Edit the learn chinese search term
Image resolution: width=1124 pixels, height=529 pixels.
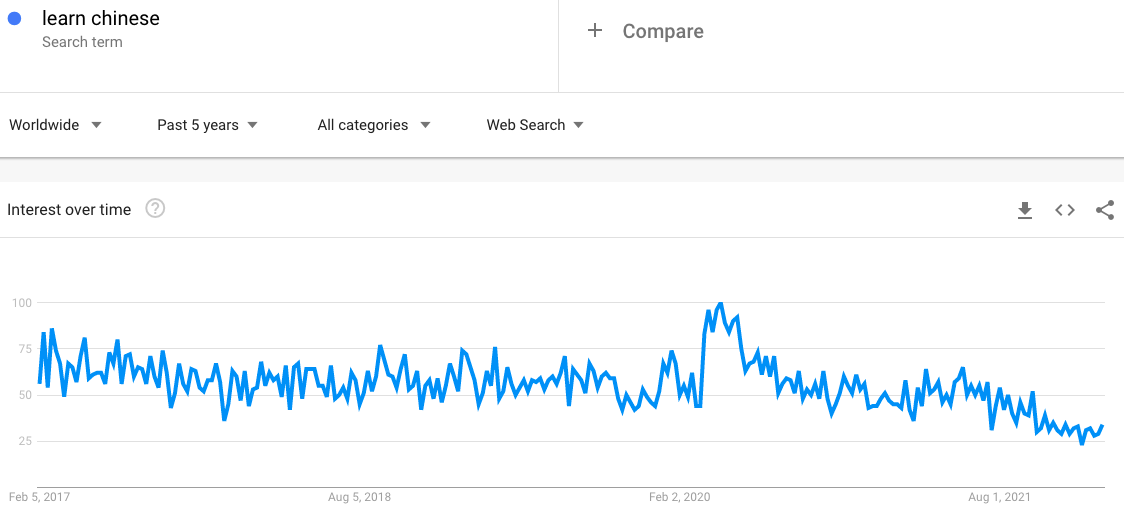(x=100, y=19)
